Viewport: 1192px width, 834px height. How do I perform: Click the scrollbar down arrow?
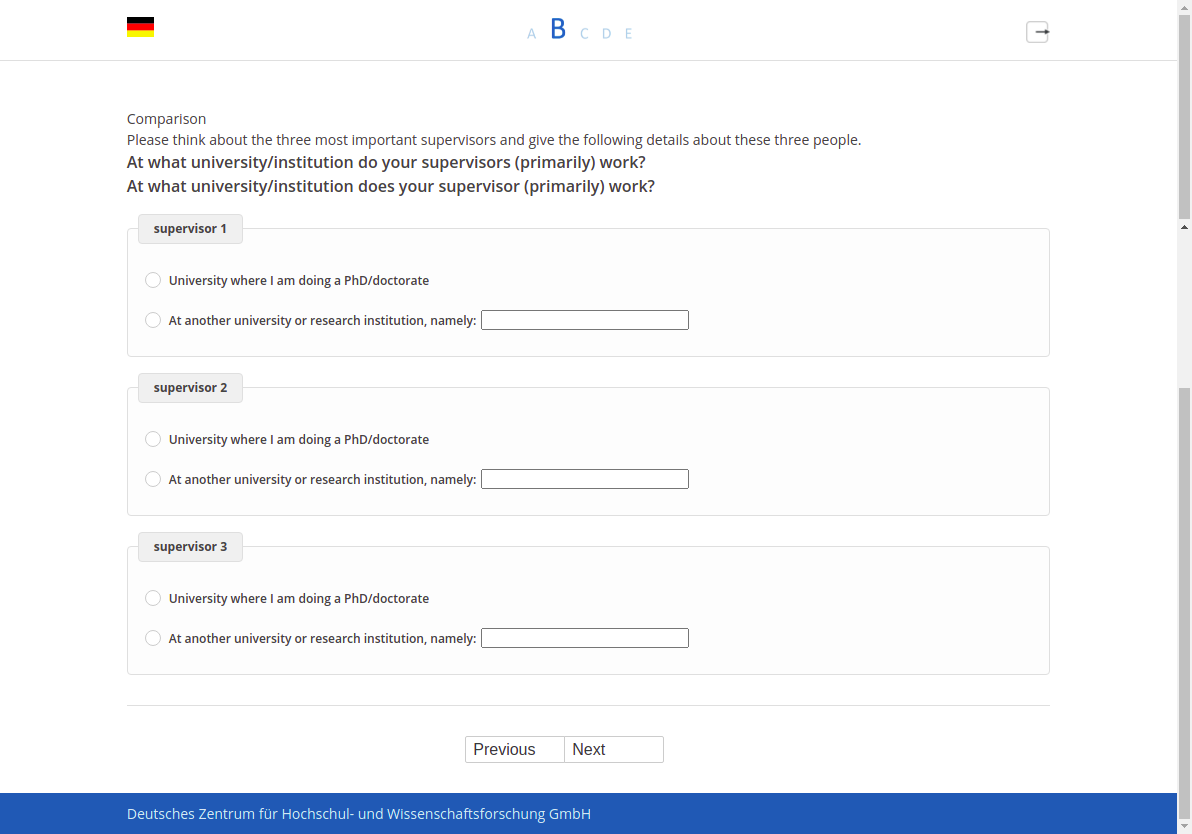(x=1184, y=826)
